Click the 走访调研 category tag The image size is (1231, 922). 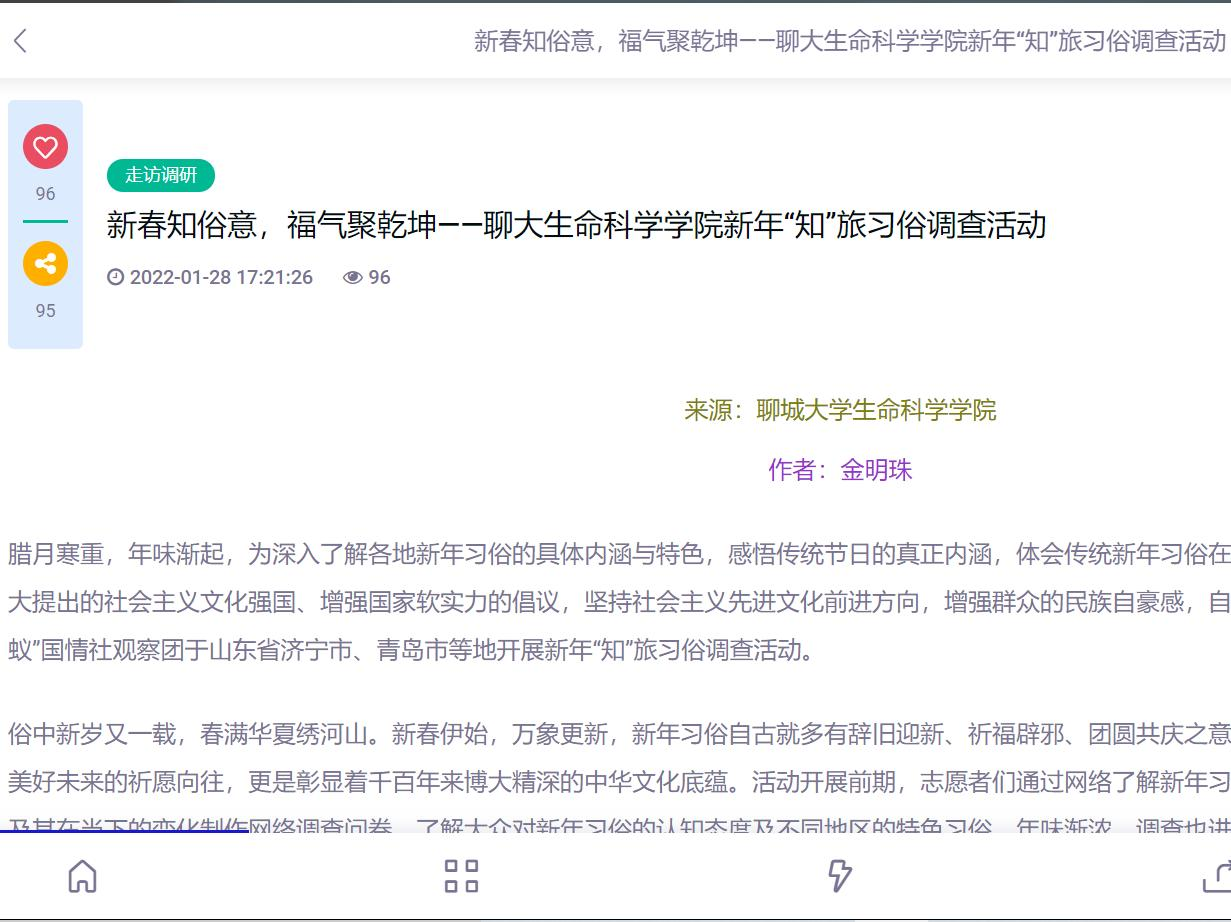point(160,175)
